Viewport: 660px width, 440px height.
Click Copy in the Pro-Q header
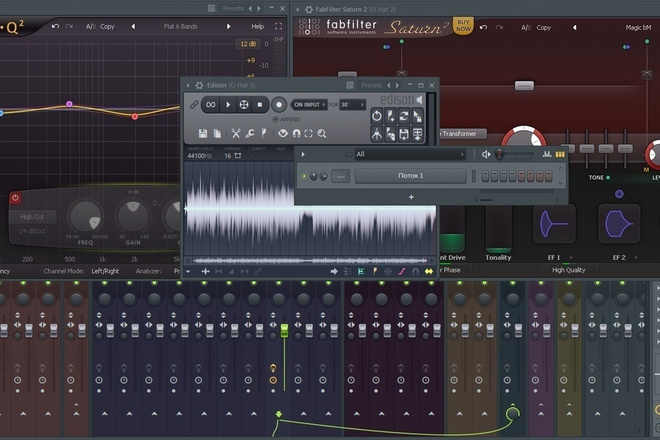click(x=107, y=27)
